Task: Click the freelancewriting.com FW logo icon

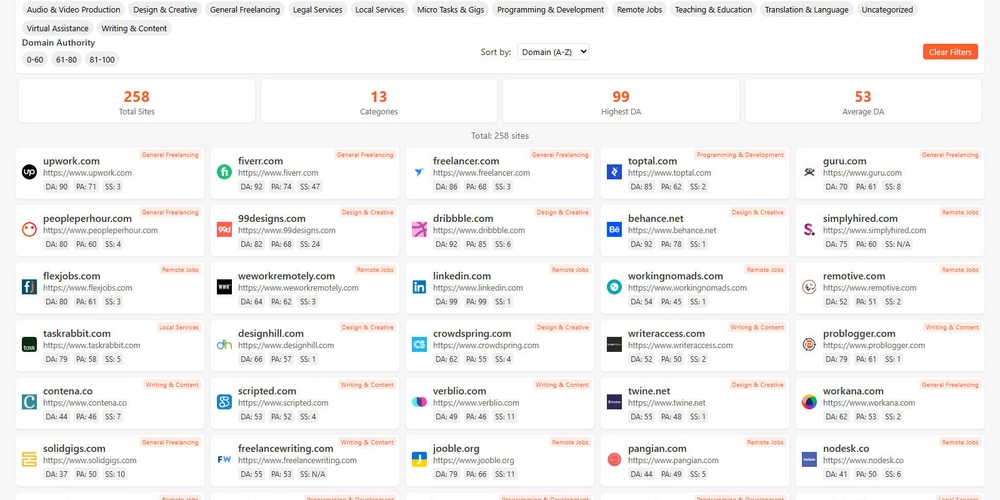Action: point(224,459)
